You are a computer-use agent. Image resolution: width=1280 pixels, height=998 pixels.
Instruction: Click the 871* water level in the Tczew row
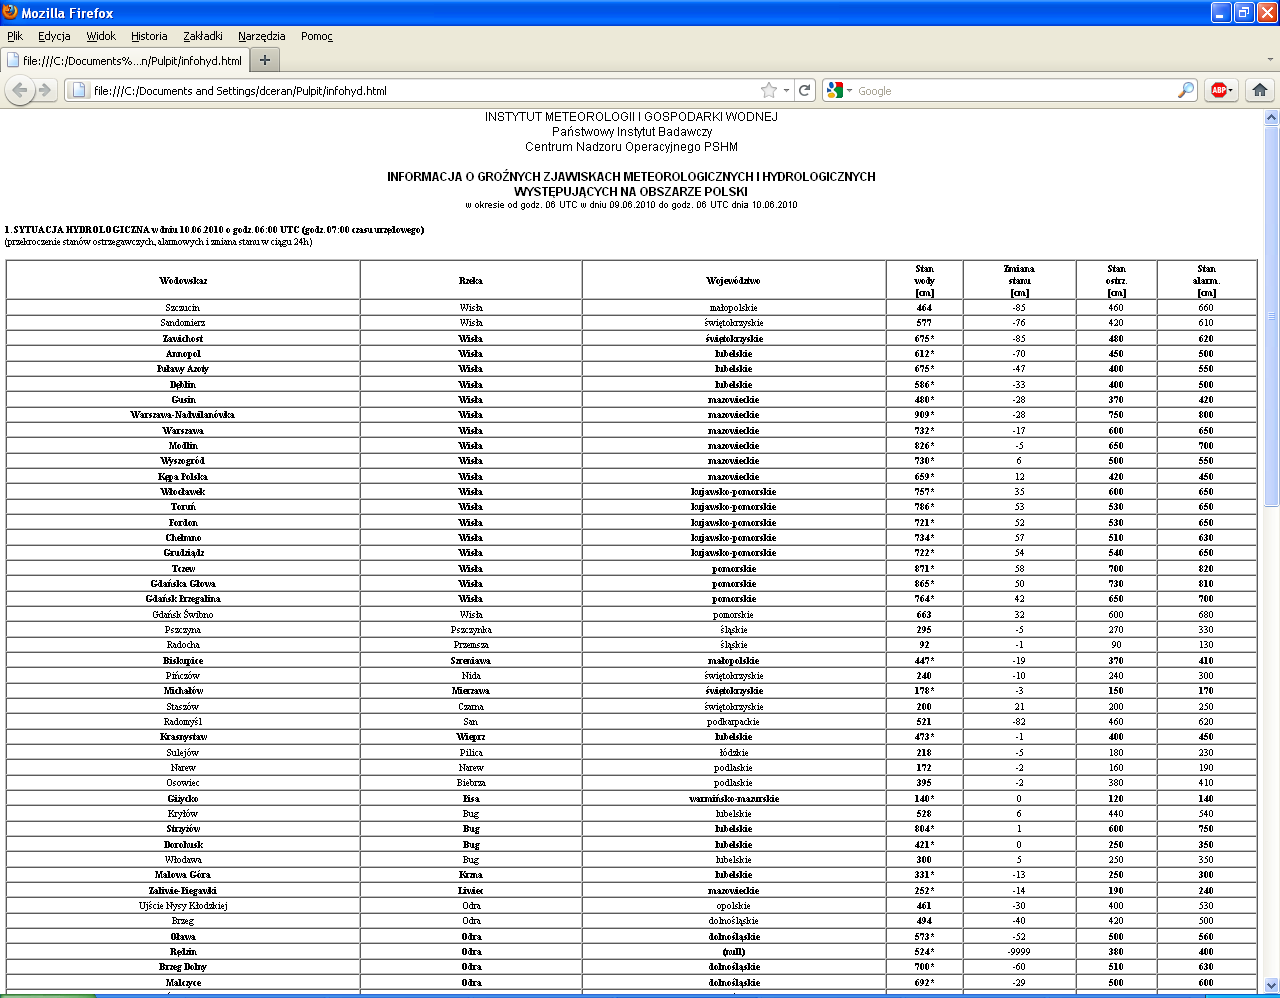pyautogui.click(x=924, y=569)
